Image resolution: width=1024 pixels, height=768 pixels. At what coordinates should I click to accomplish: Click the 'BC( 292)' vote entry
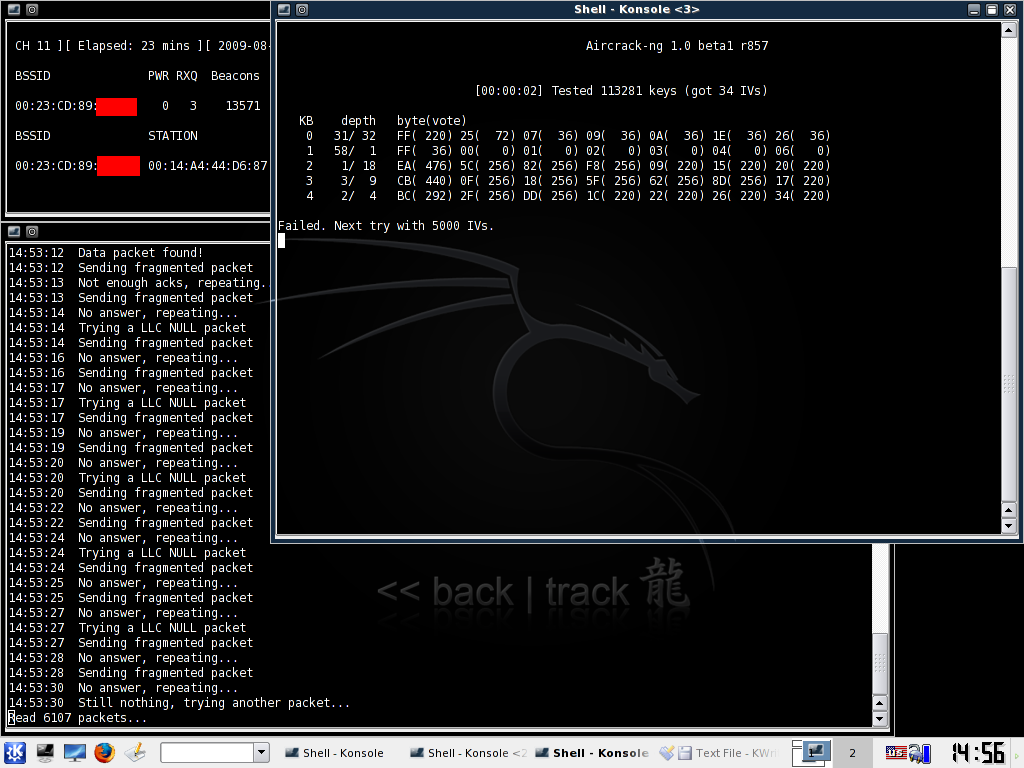coord(424,196)
